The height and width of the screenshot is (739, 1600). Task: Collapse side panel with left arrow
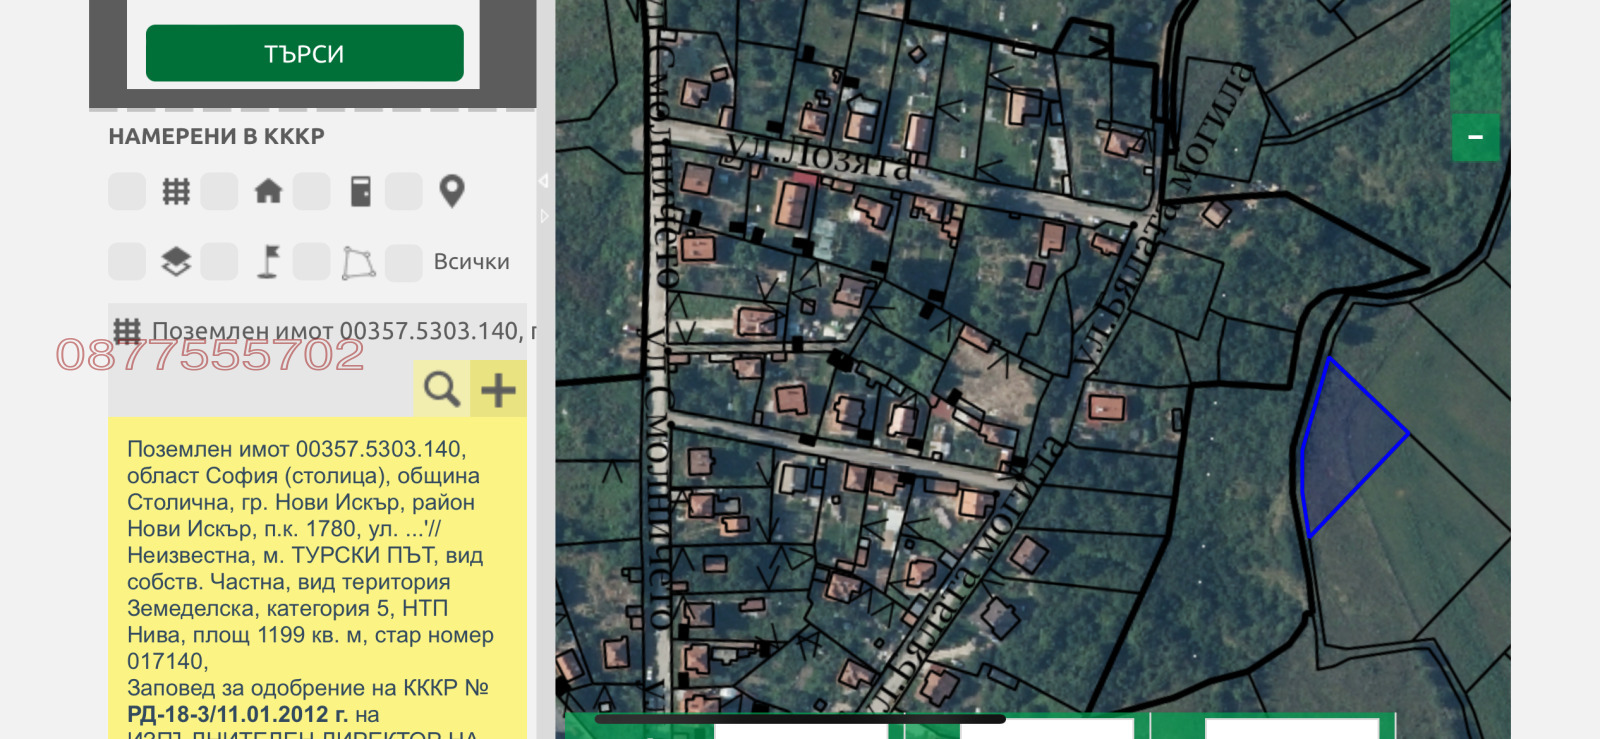coord(543,181)
